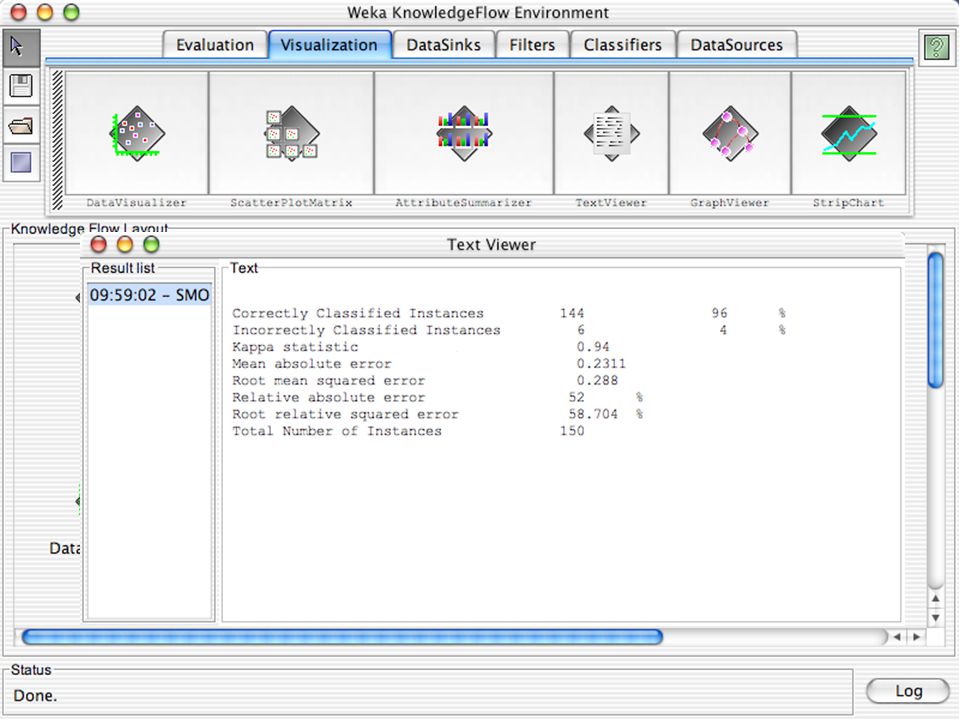
Task: Click the vertical scrollbar thumb of layout
Action: (936, 320)
